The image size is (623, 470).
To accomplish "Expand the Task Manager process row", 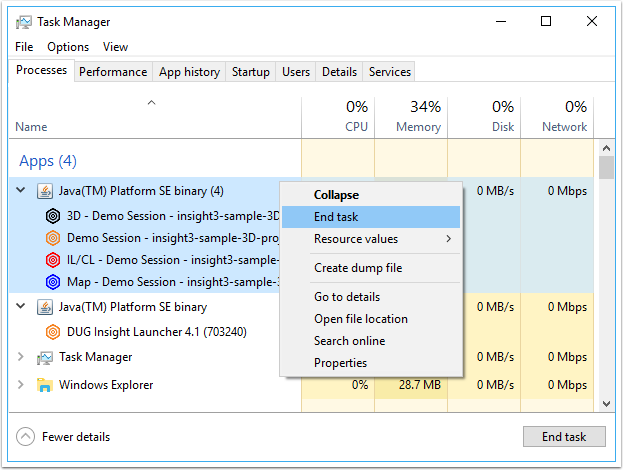I will (21, 357).
